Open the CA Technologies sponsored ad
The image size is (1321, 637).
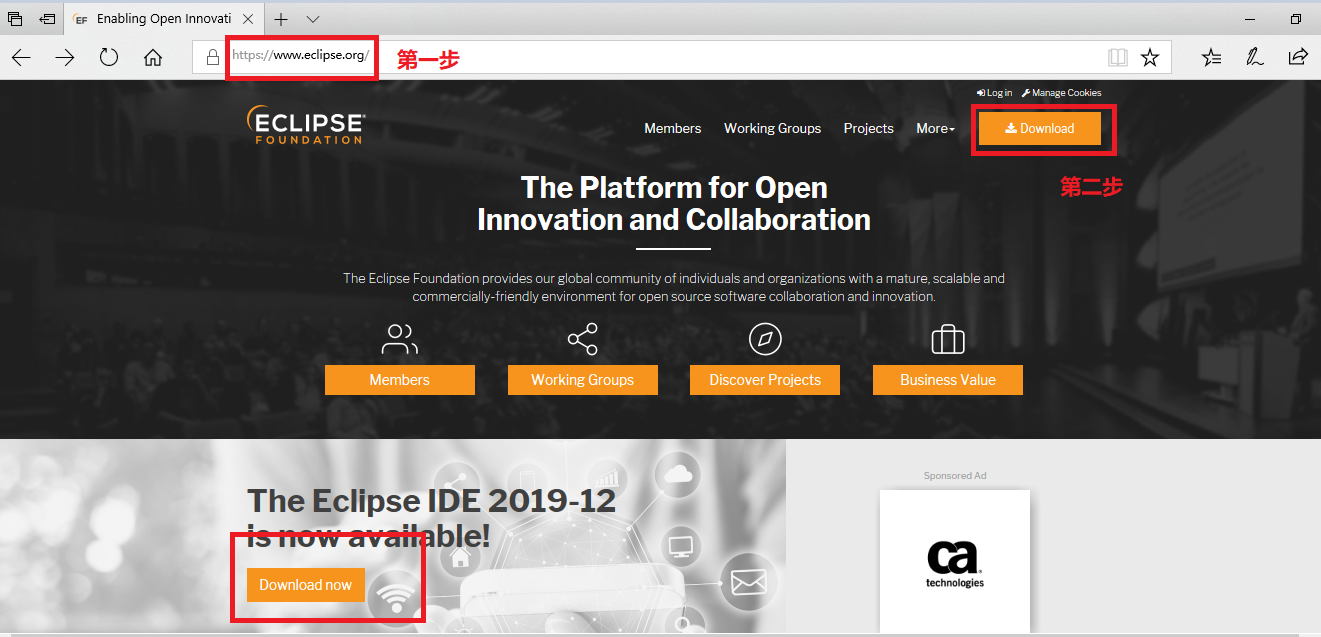(x=955, y=563)
